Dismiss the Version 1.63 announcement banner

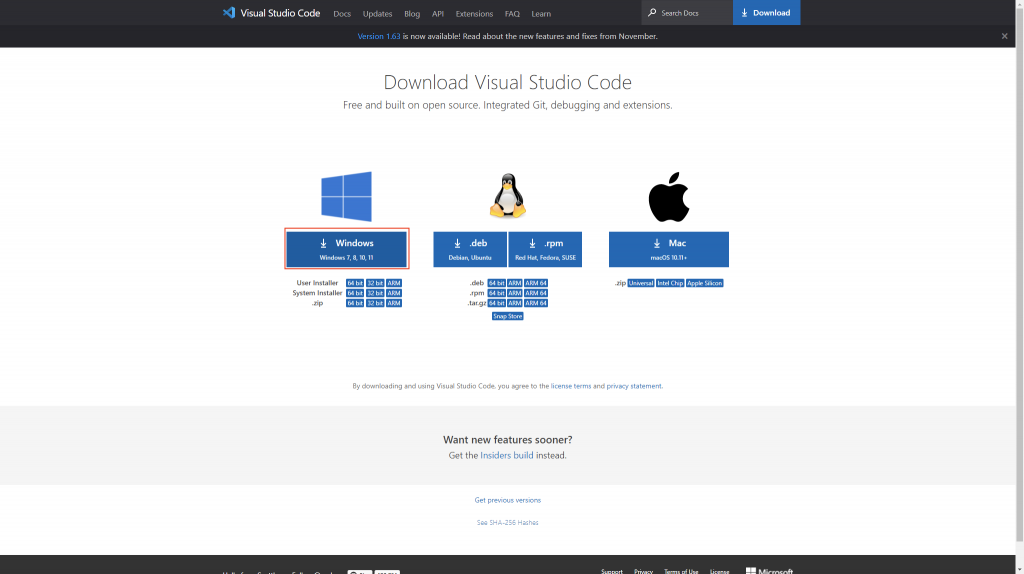coord(1004,36)
